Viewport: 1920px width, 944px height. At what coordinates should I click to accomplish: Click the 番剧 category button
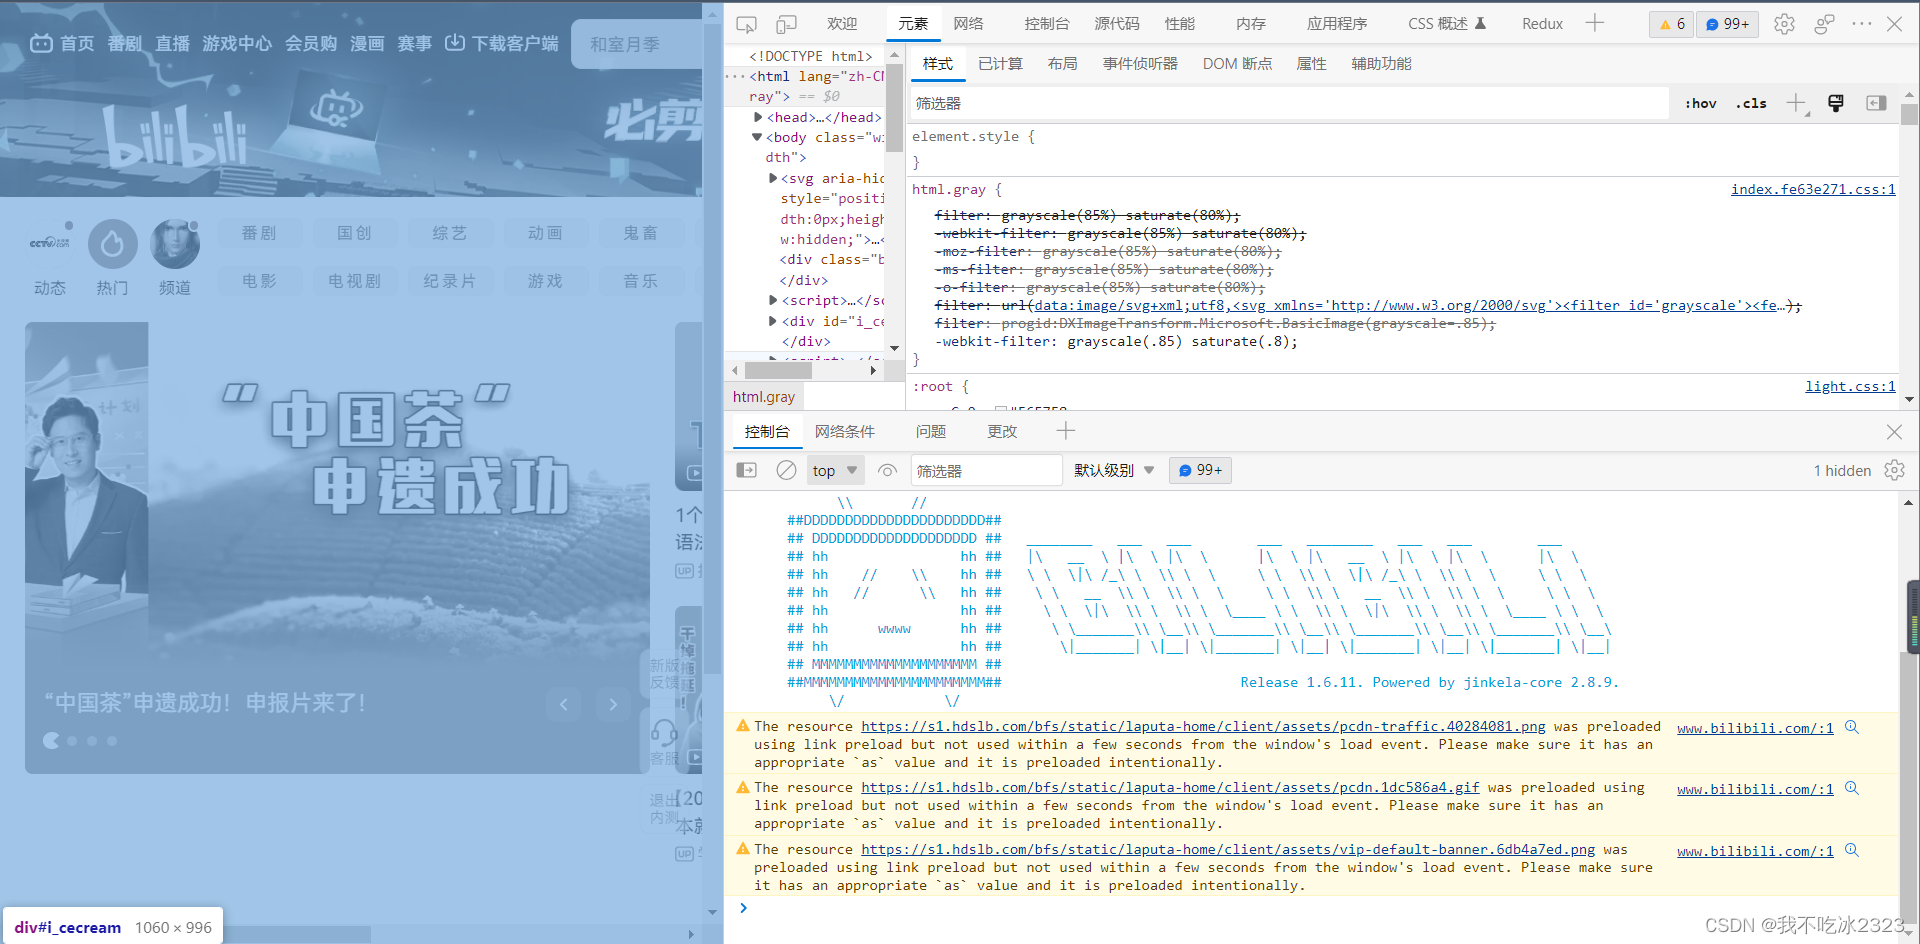[259, 233]
